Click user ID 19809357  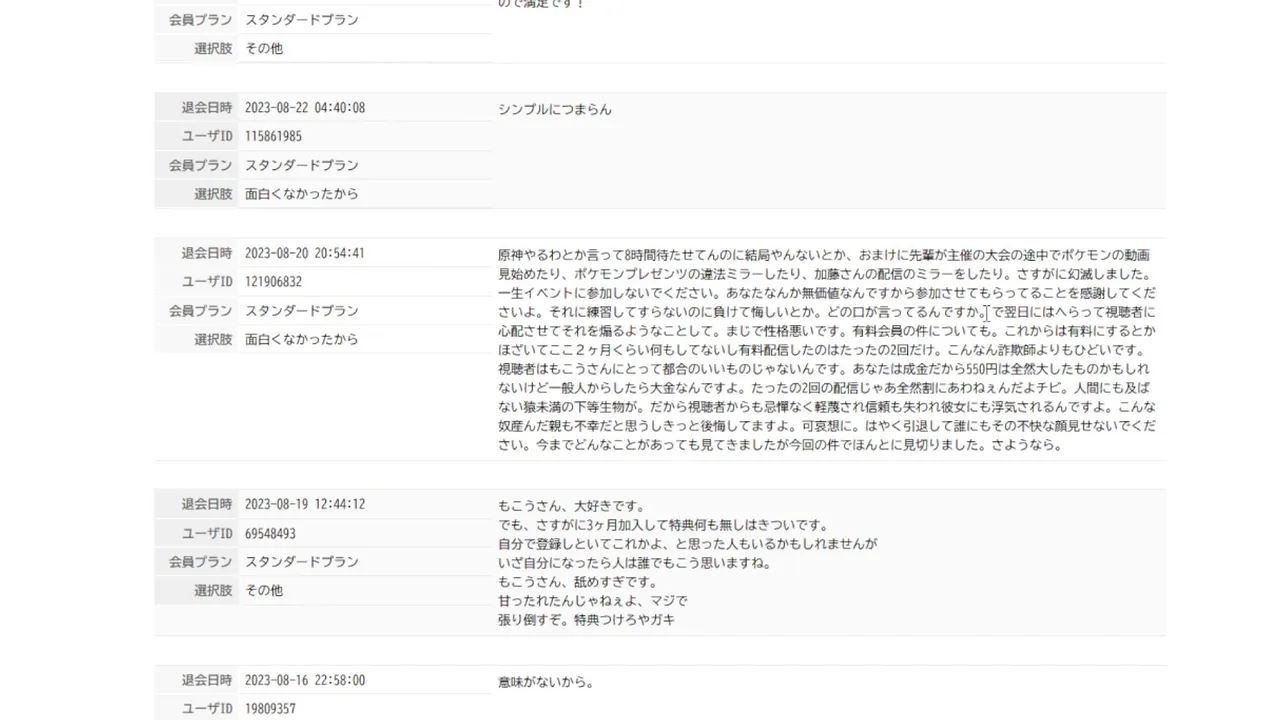tap(270, 709)
